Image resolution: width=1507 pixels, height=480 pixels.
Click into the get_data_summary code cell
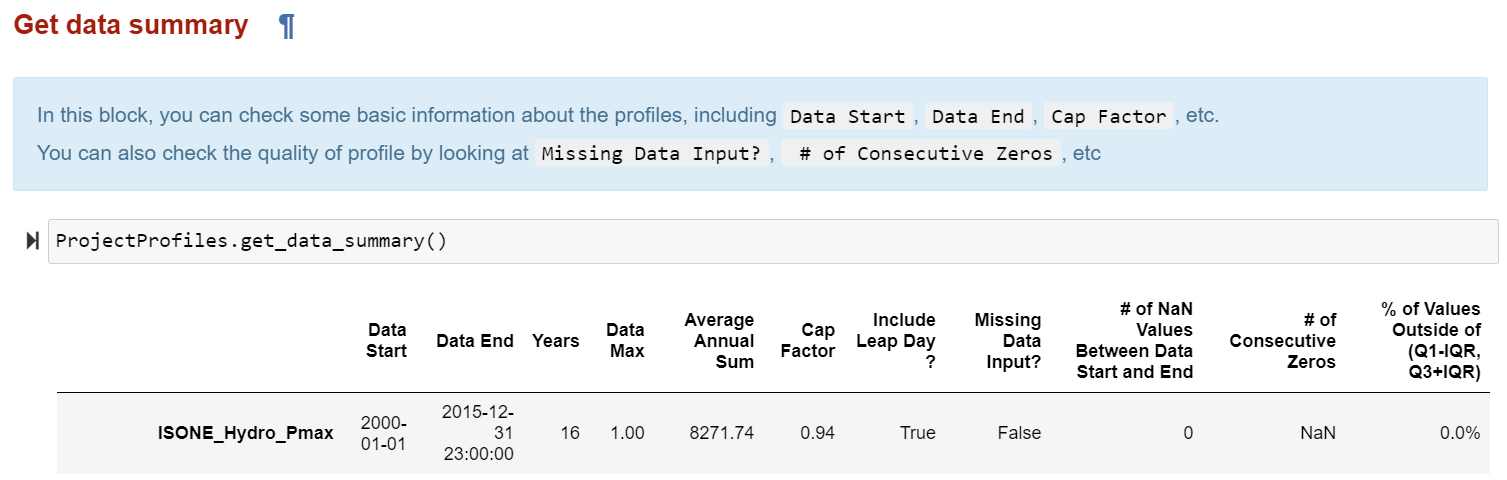point(773,241)
